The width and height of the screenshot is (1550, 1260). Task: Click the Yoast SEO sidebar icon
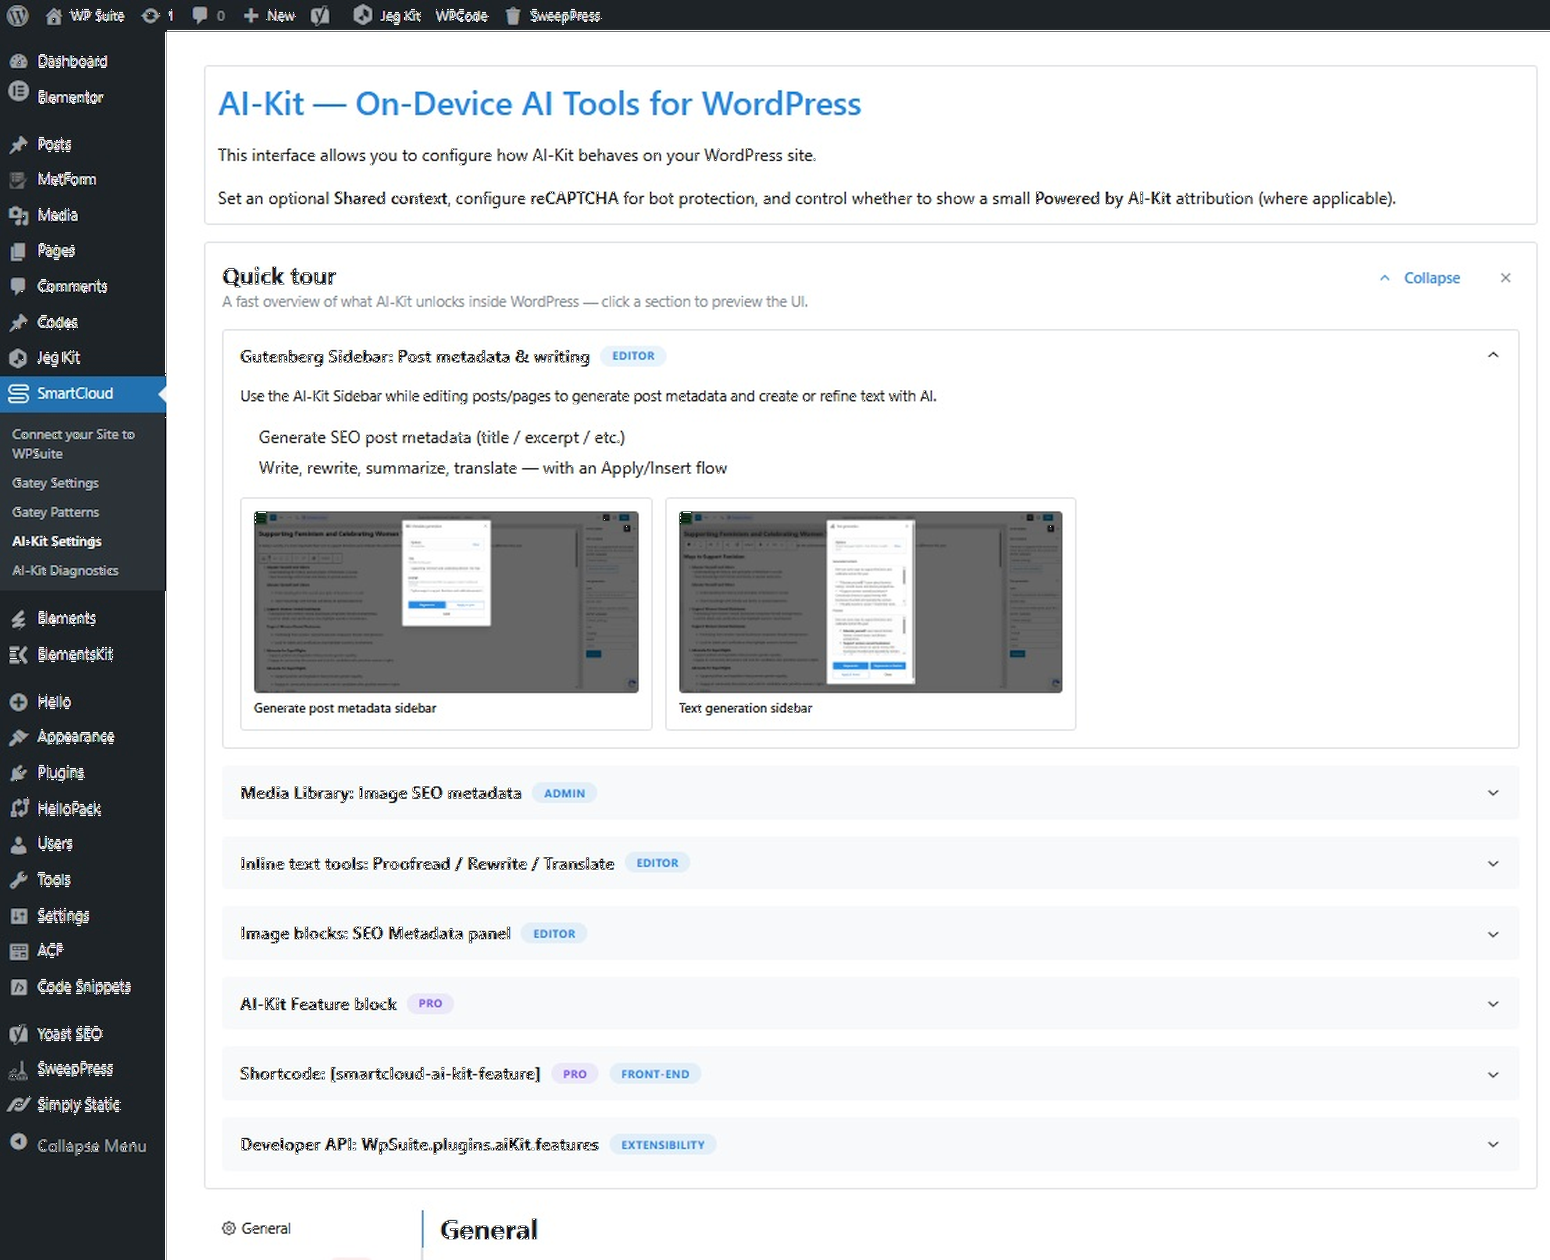point(18,1034)
